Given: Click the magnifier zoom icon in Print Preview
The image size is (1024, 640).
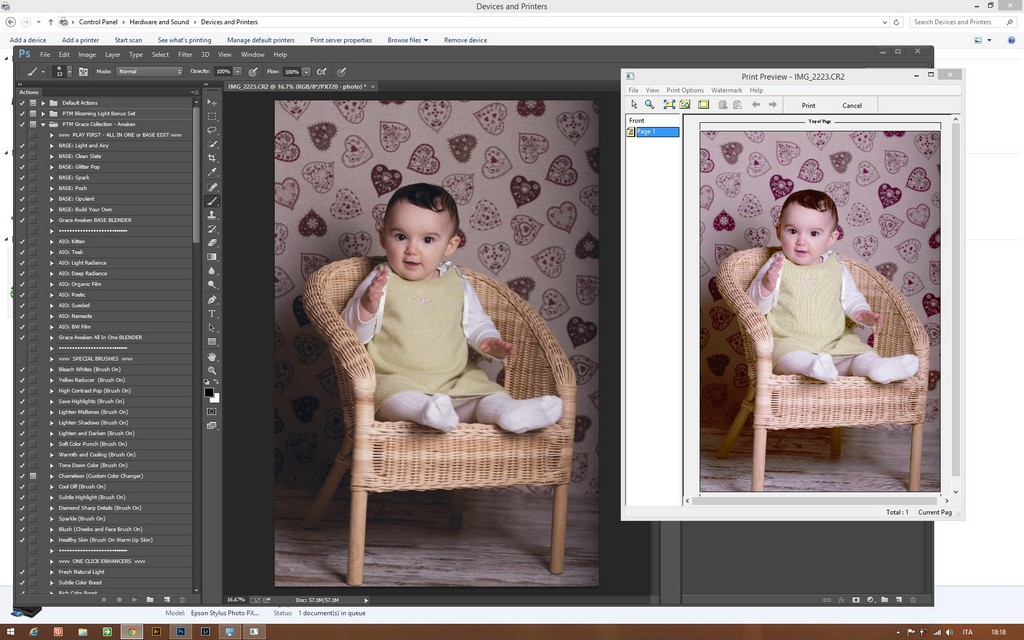Looking at the screenshot, I should (649, 105).
